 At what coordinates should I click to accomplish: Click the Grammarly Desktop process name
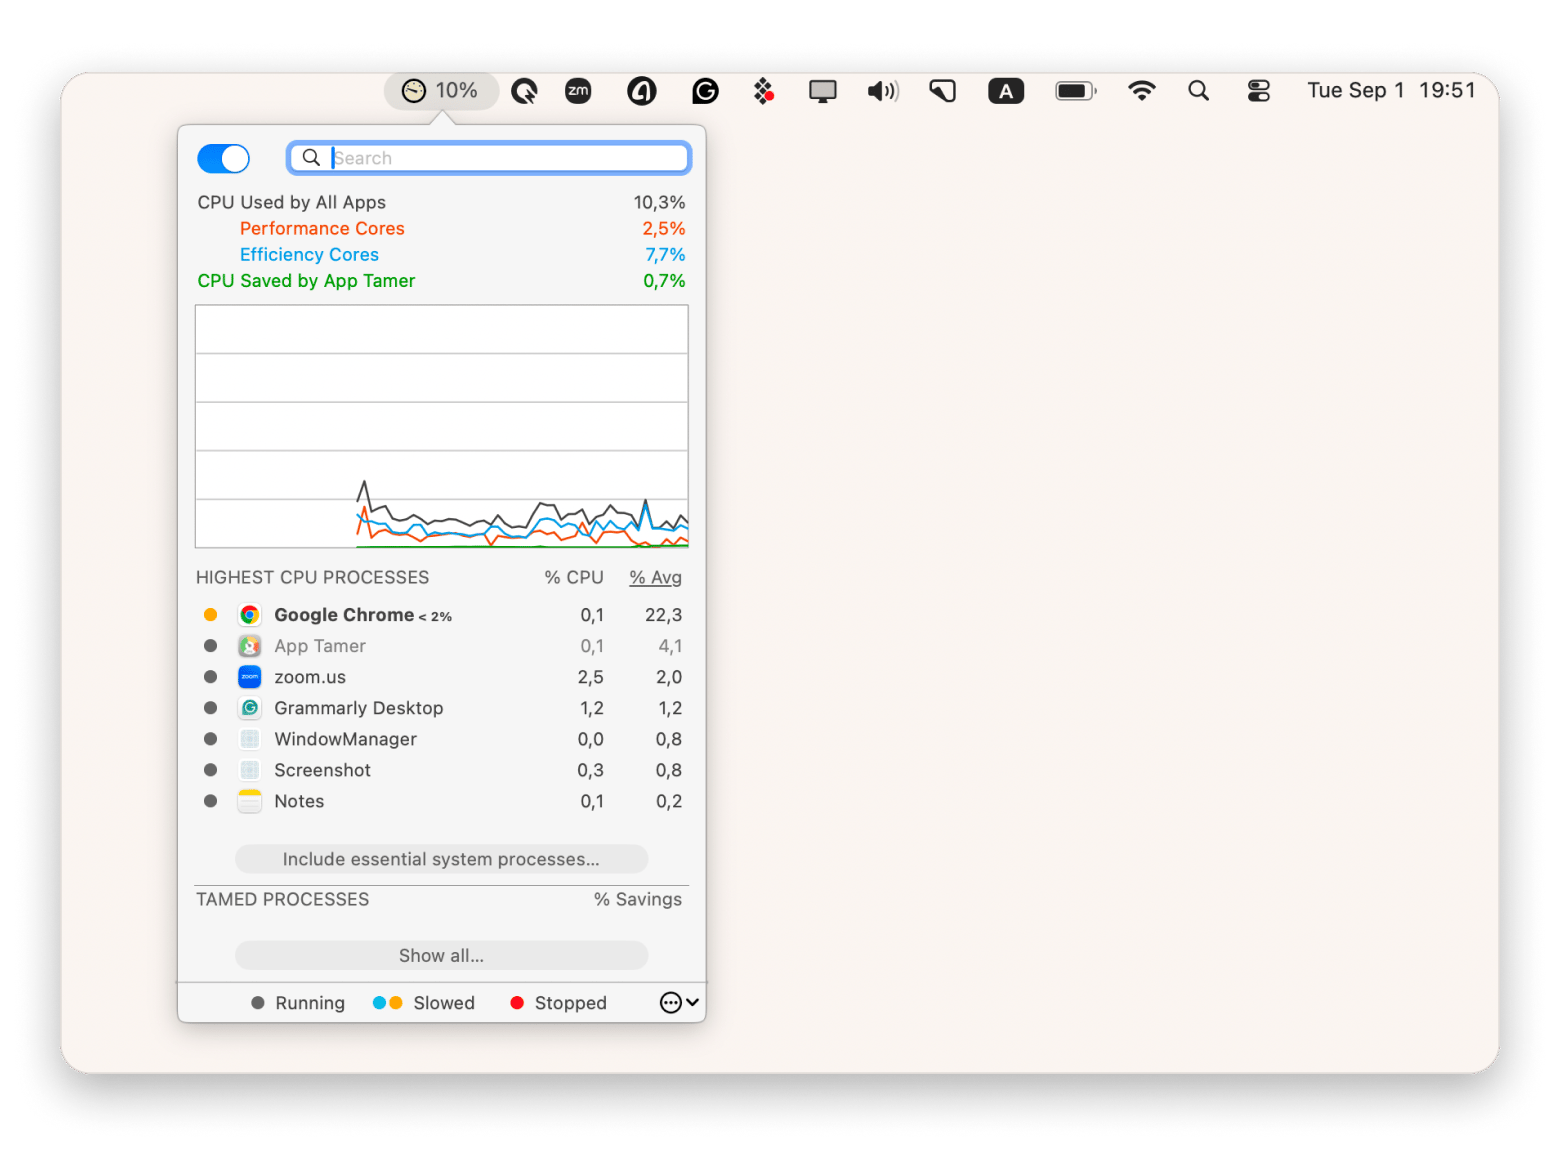(x=358, y=708)
